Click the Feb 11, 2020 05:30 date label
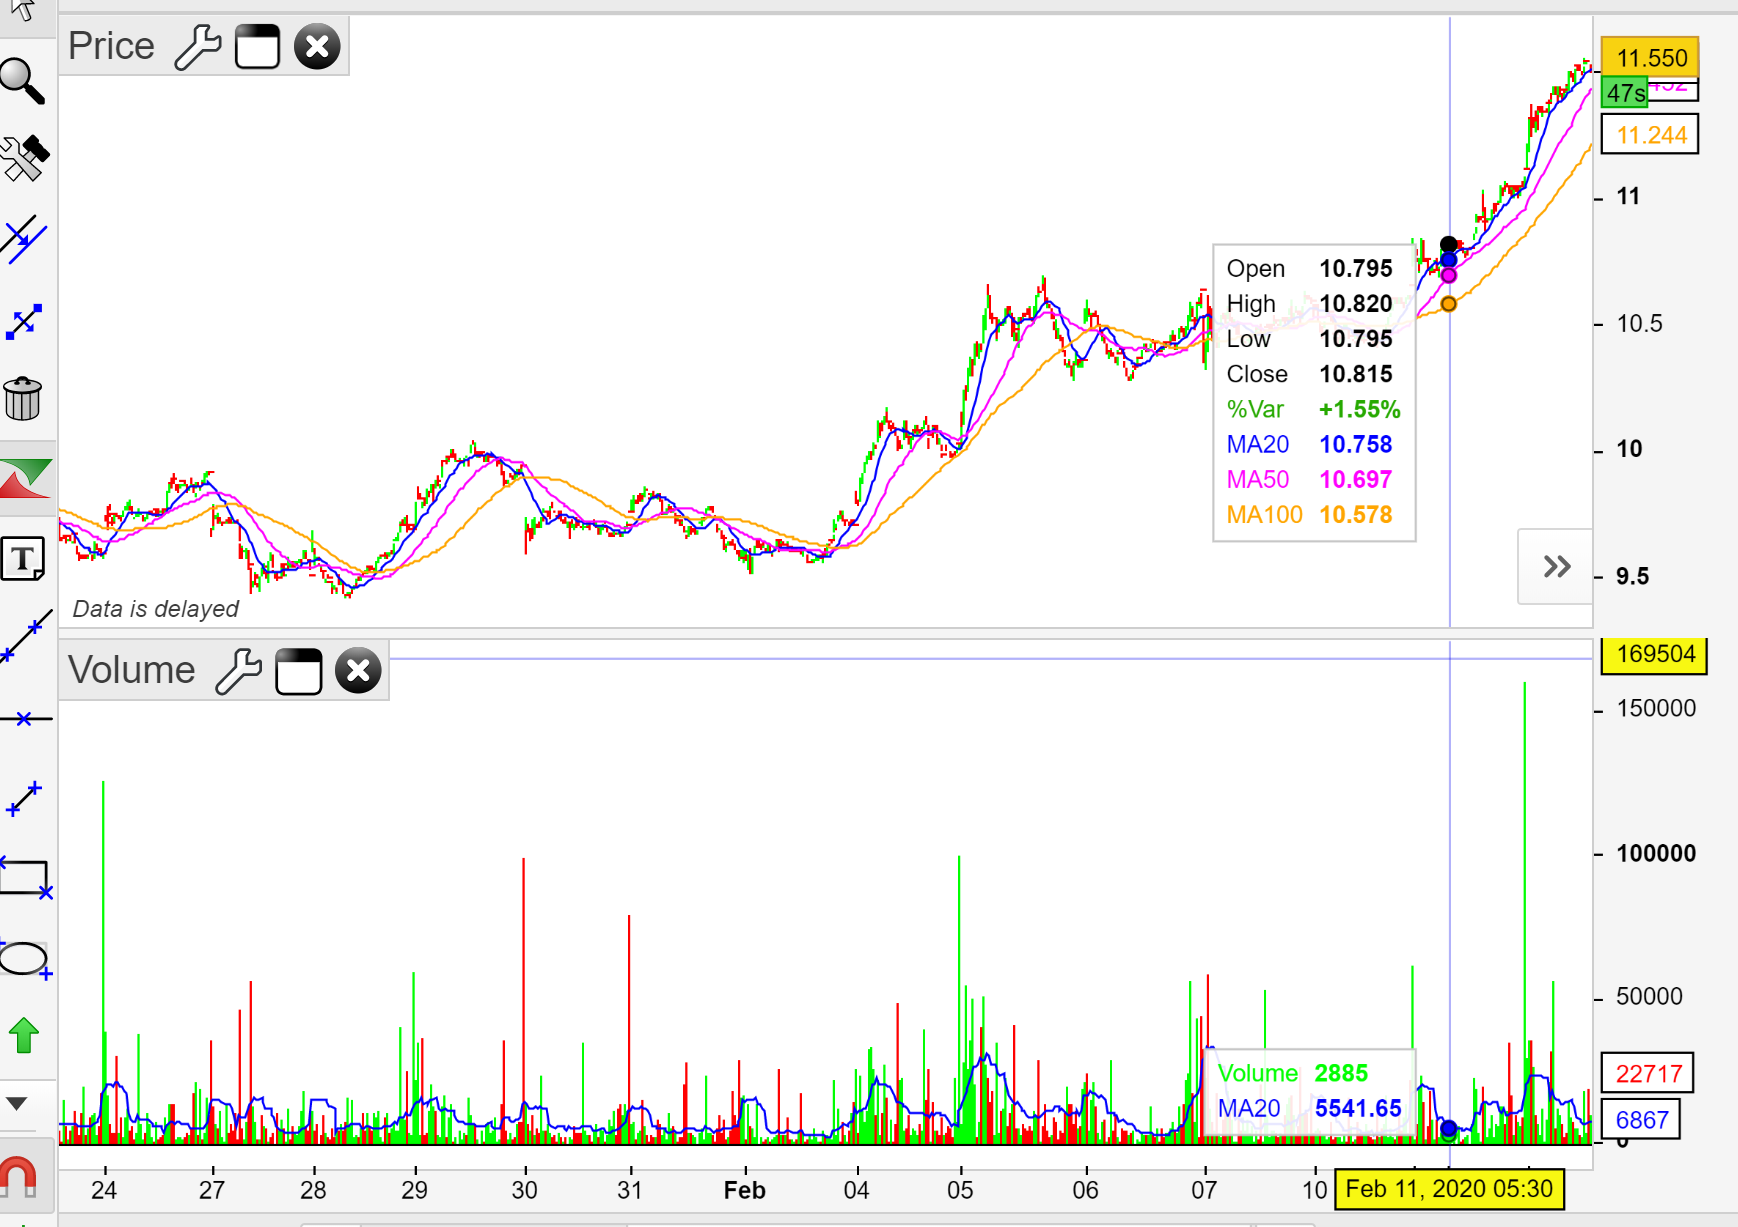This screenshot has width=1738, height=1227. point(1448,1189)
